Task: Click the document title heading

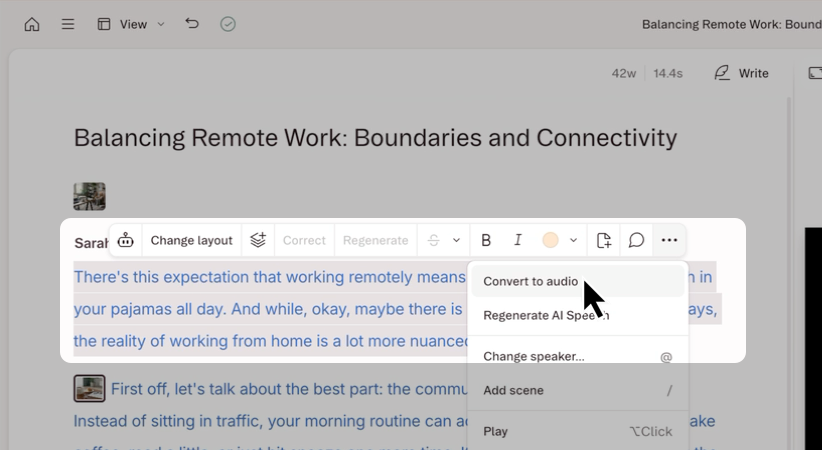Action: (x=375, y=138)
